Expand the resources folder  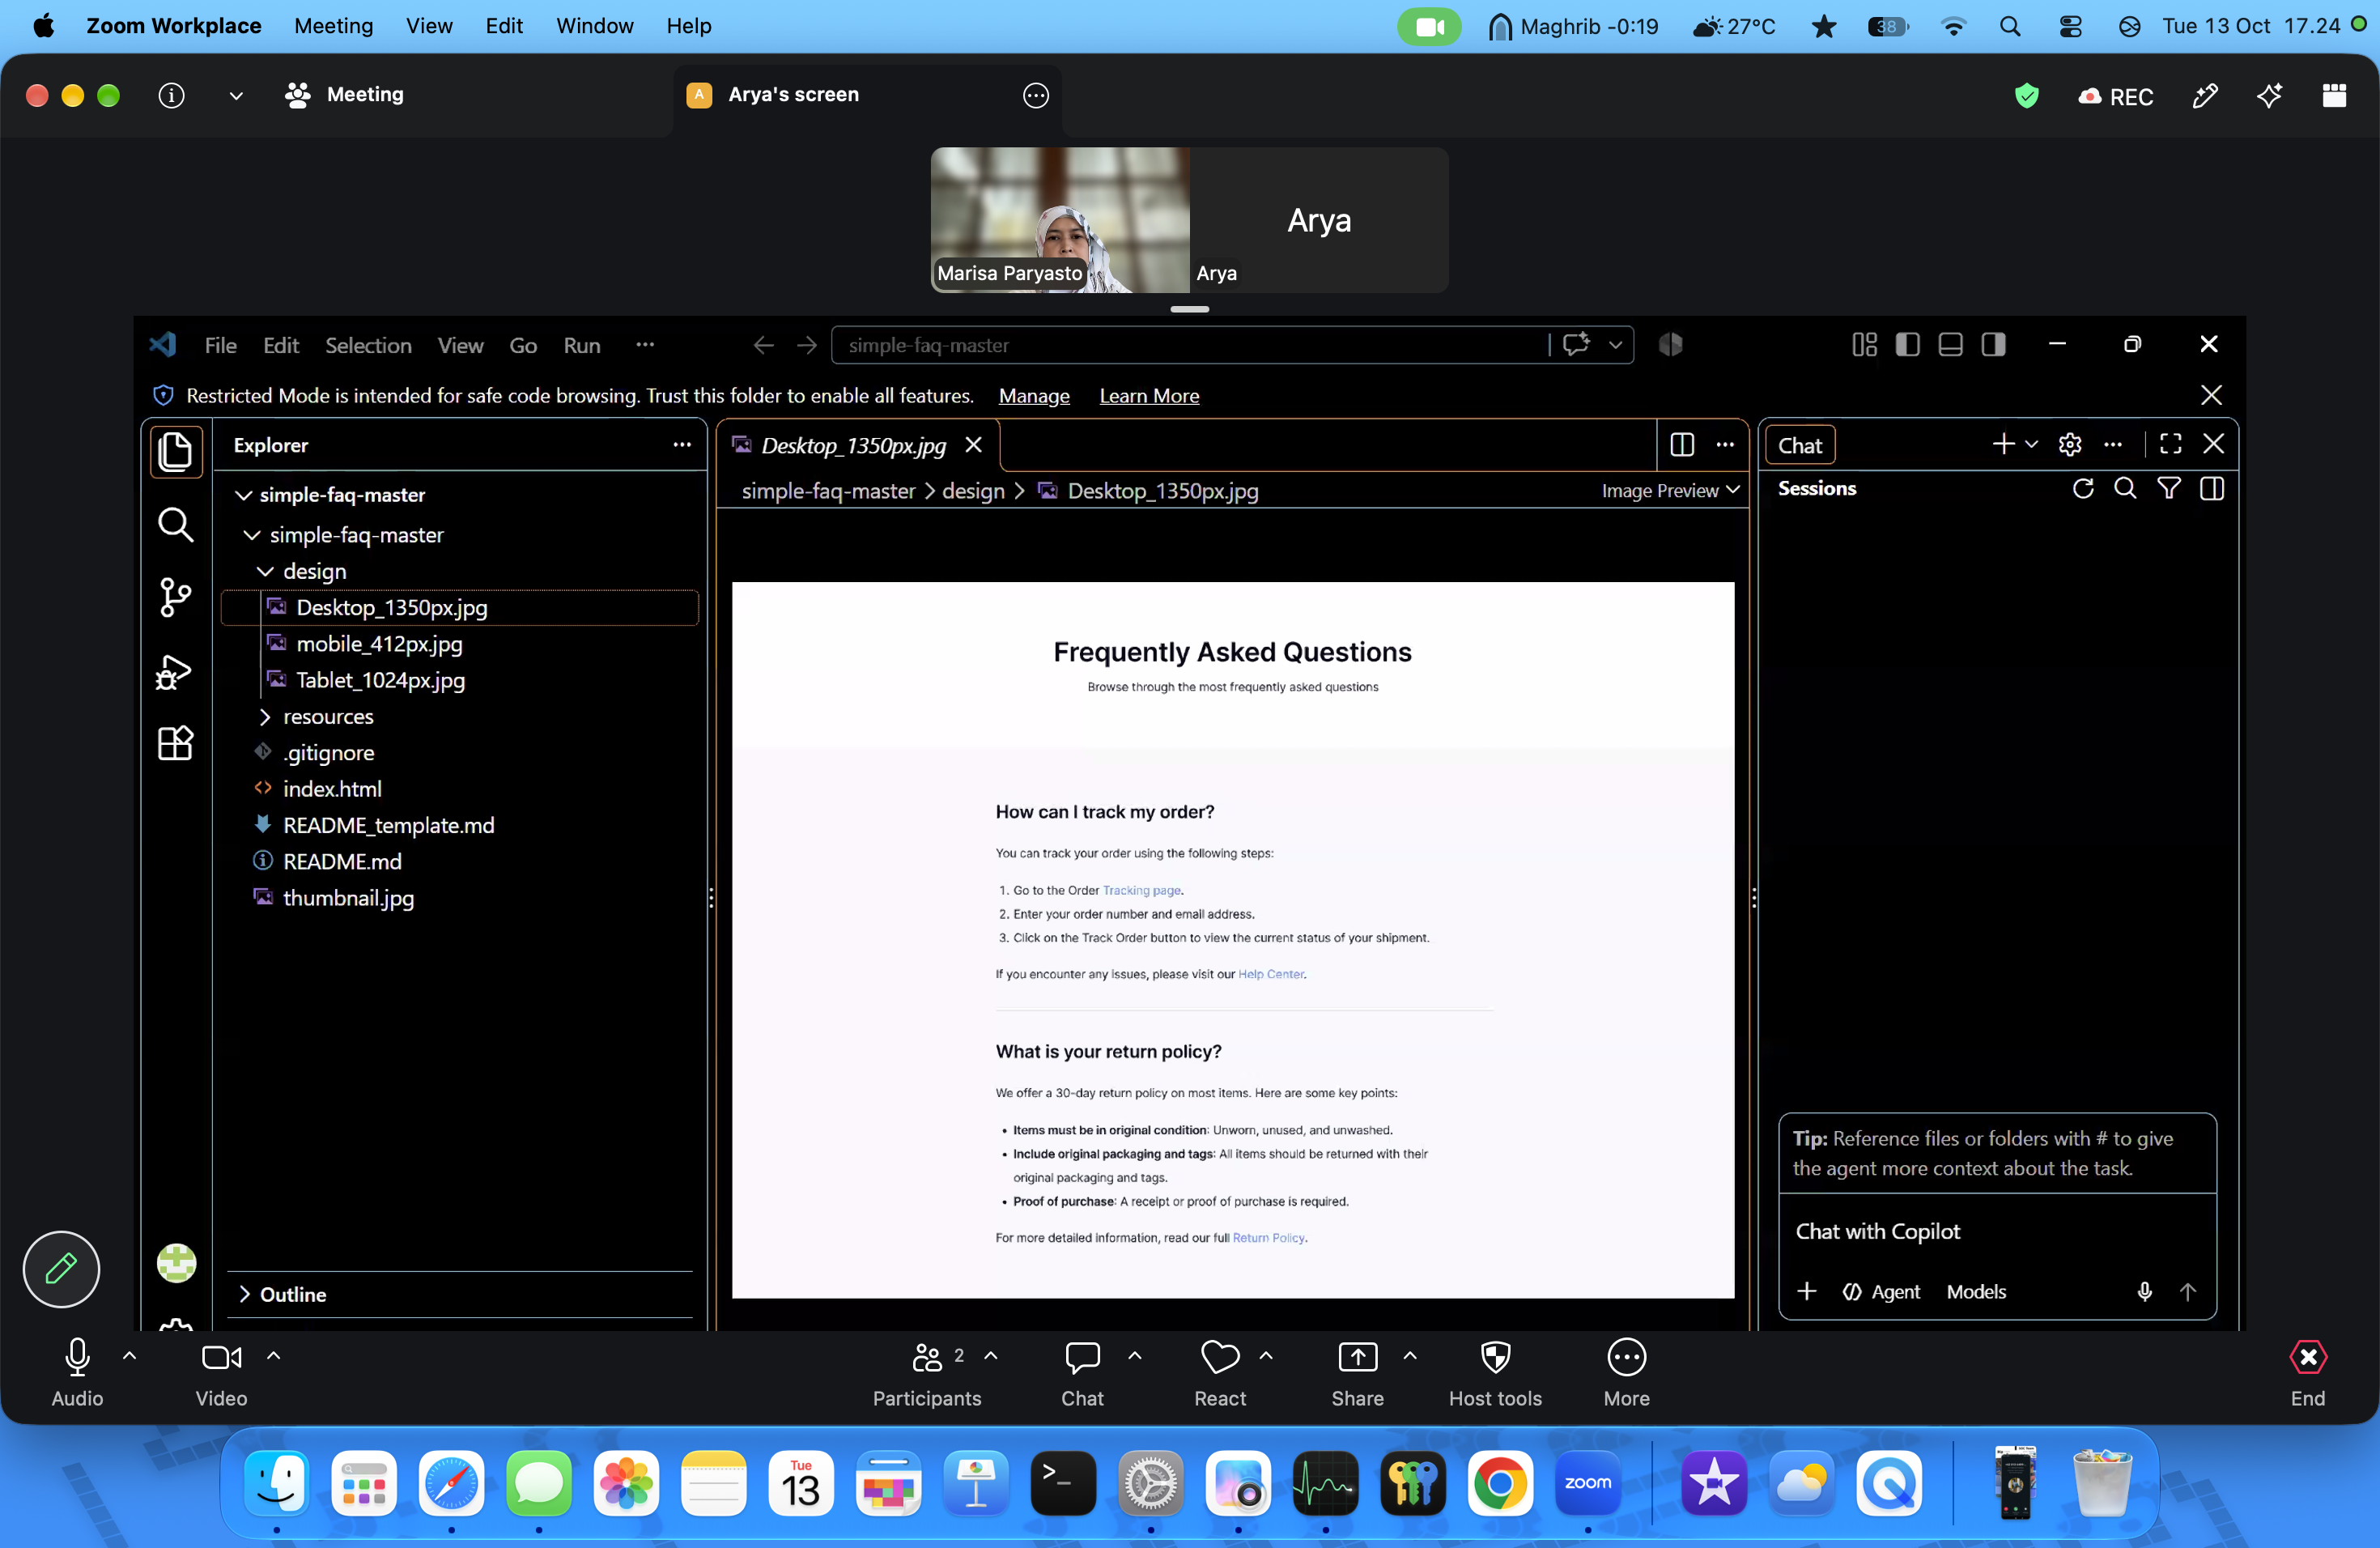click(x=265, y=716)
